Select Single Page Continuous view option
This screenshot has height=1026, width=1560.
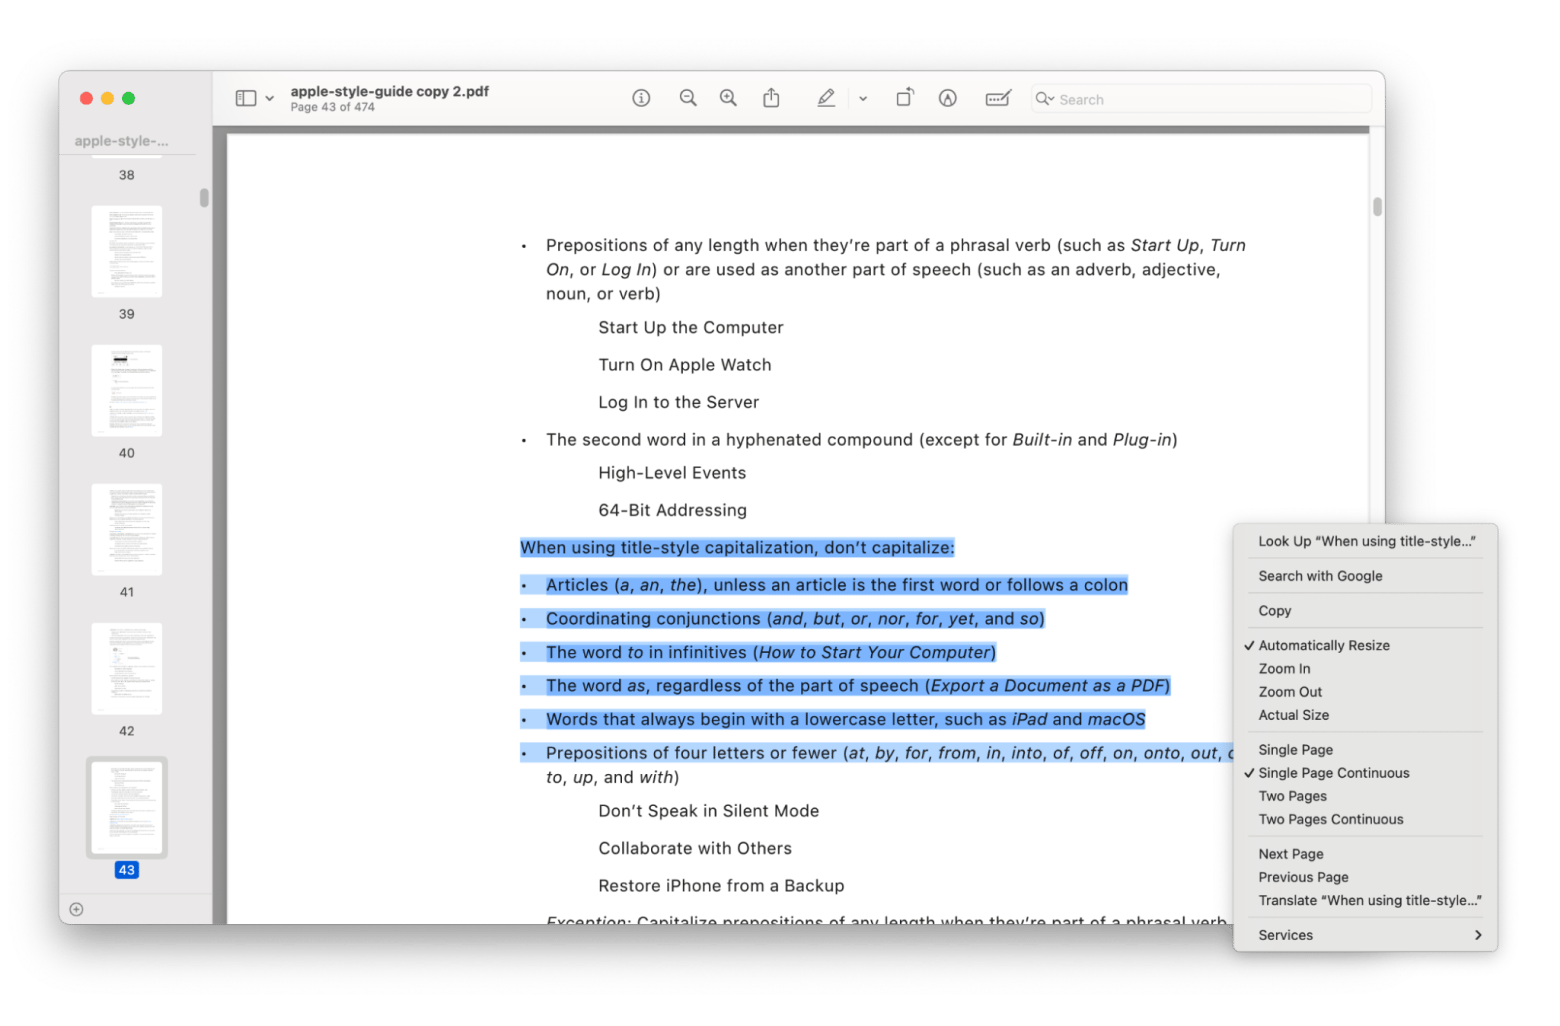[1333, 773]
